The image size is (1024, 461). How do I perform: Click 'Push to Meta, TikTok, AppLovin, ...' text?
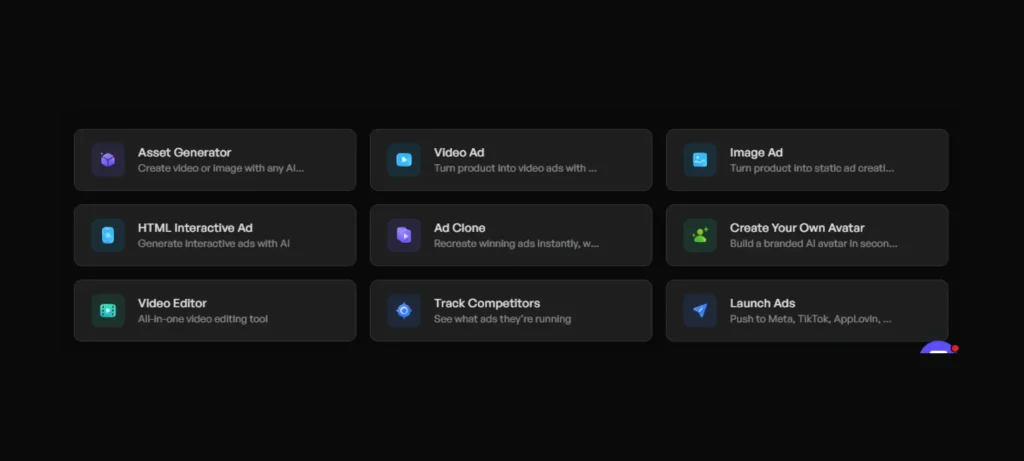(x=810, y=319)
